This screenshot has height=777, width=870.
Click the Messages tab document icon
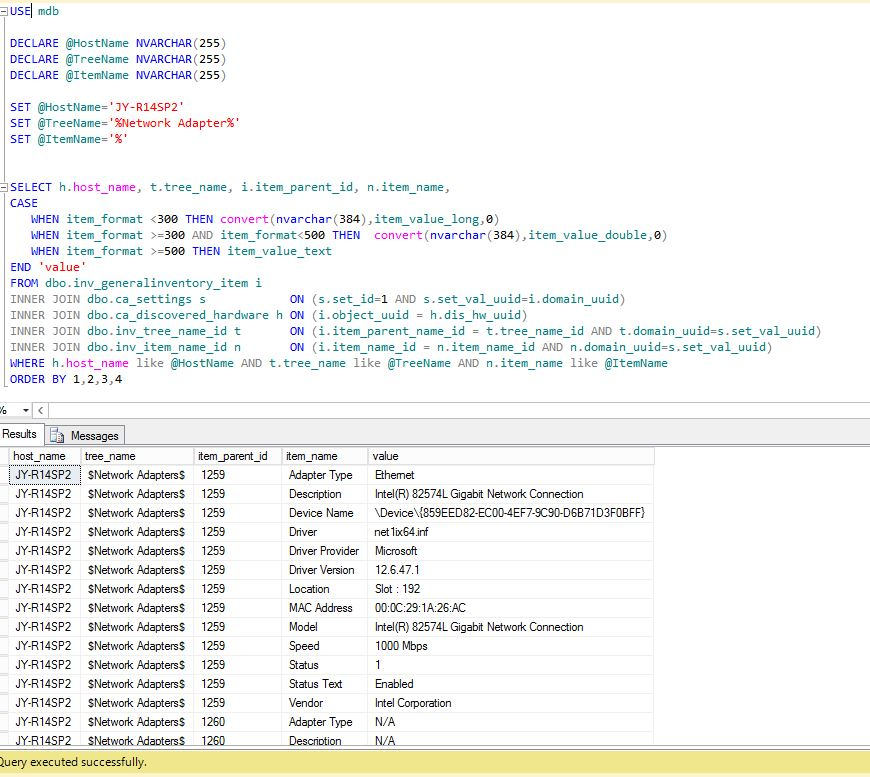pyautogui.click(x=57, y=435)
